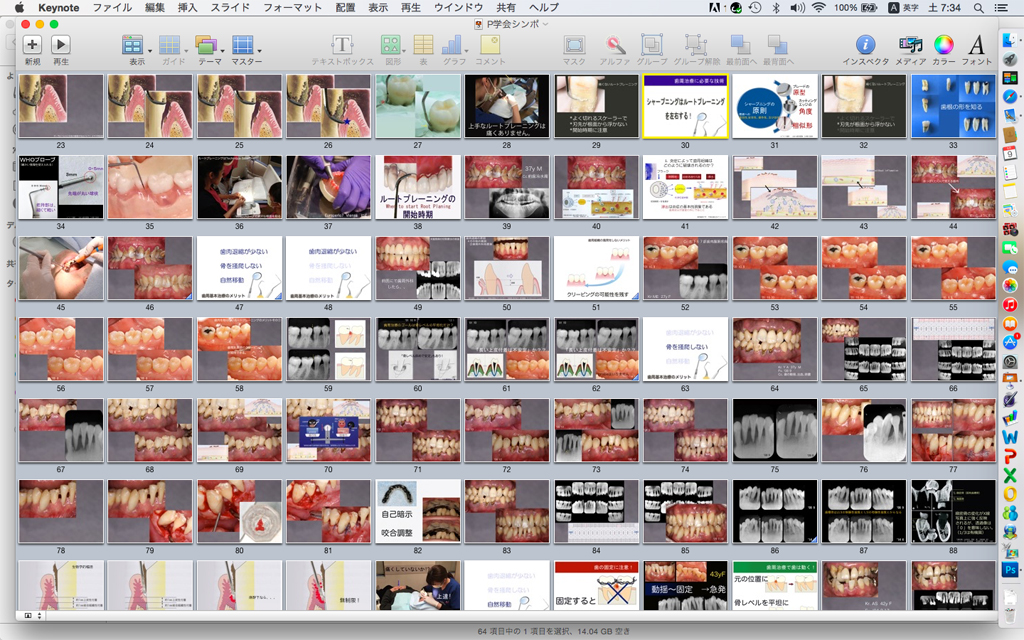
Task: Open the メディア media browser
Action: [x=910, y=44]
